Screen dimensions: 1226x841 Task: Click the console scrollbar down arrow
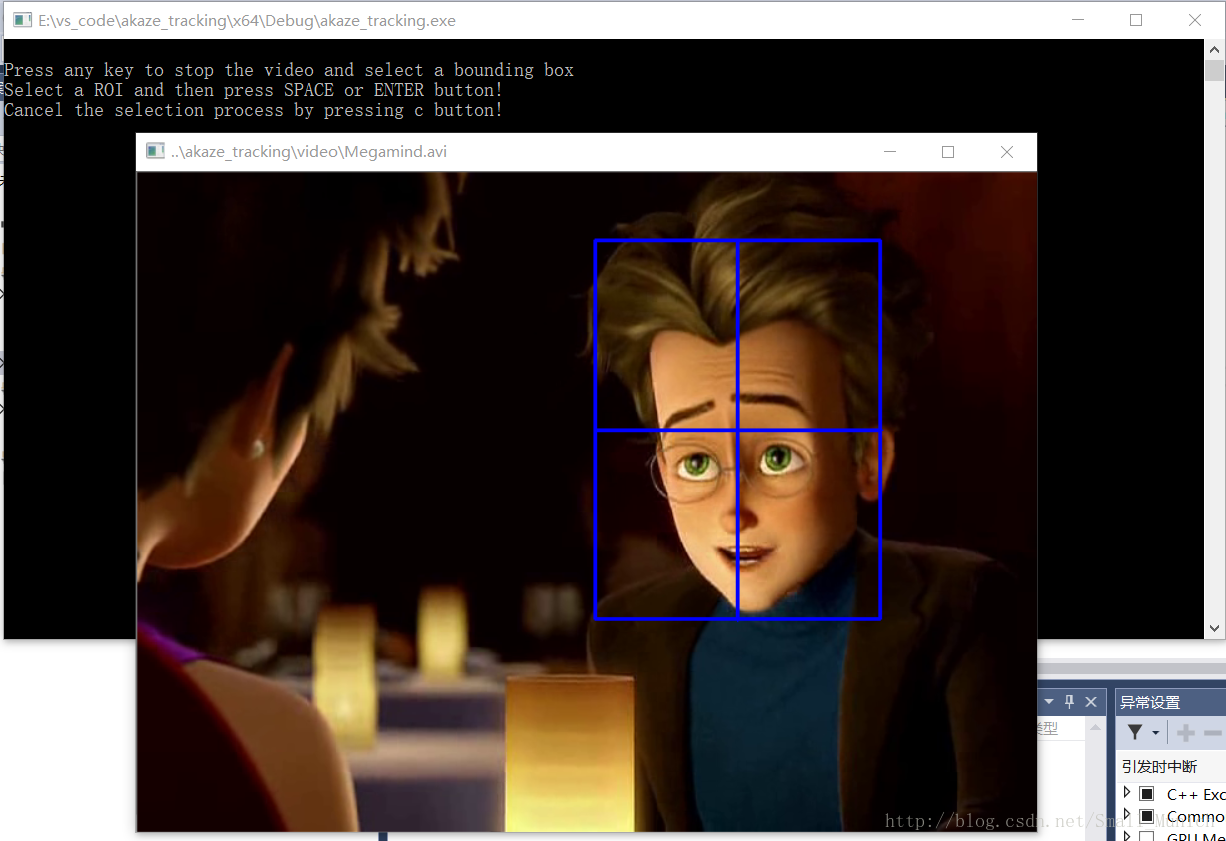[1214, 629]
